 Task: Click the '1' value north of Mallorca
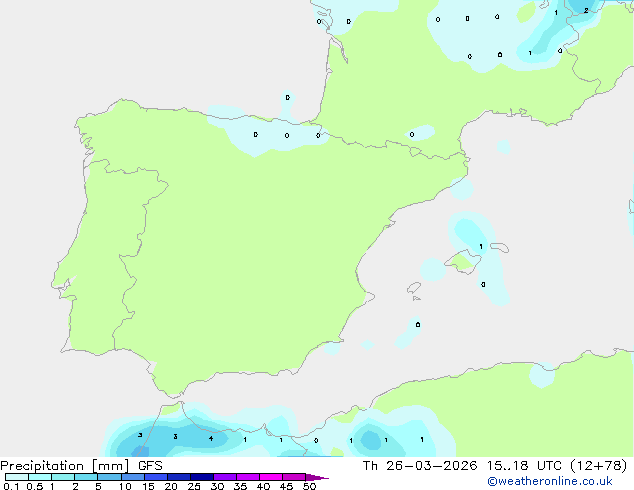pyautogui.click(x=481, y=247)
